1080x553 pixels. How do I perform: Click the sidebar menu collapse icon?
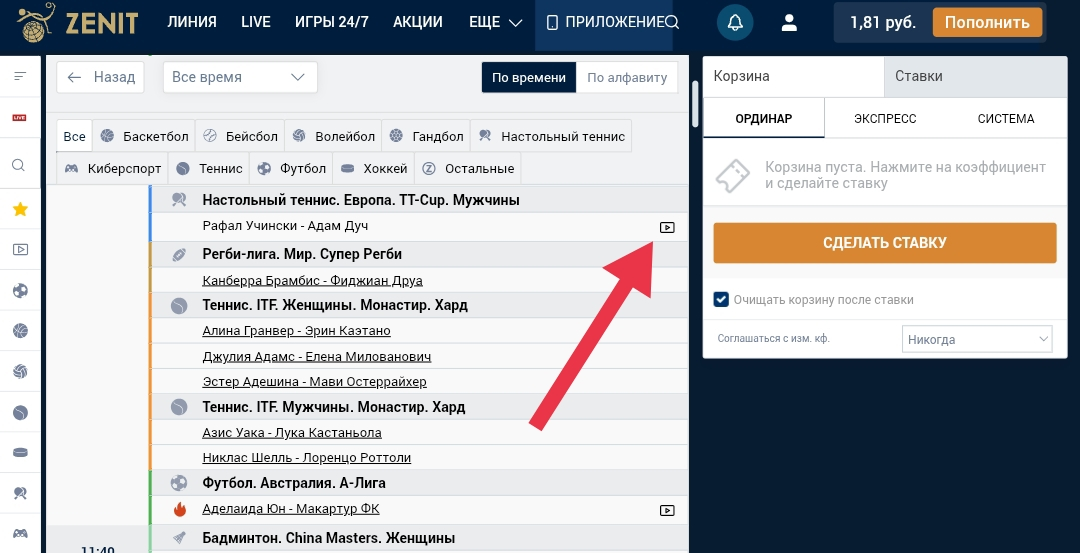pos(19,76)
